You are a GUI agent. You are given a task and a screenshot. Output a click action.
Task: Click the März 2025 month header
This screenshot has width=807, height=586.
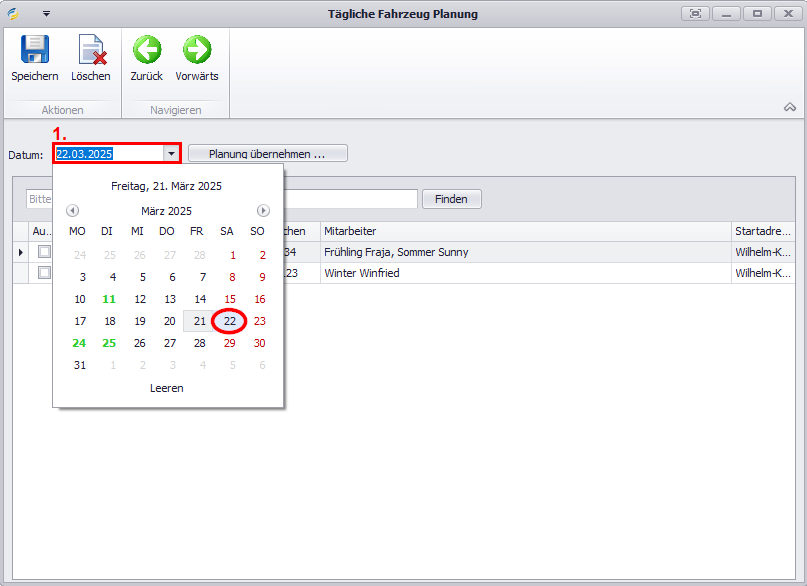[x=166, y=211]
